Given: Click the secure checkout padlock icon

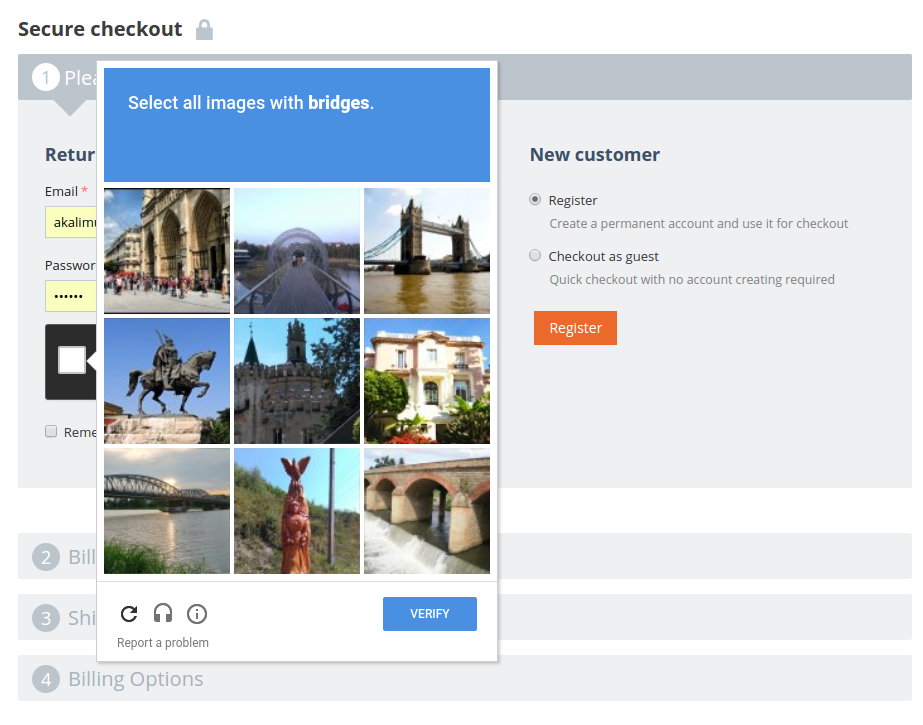Looking at the screenshot, I should [x=204, y=29].
